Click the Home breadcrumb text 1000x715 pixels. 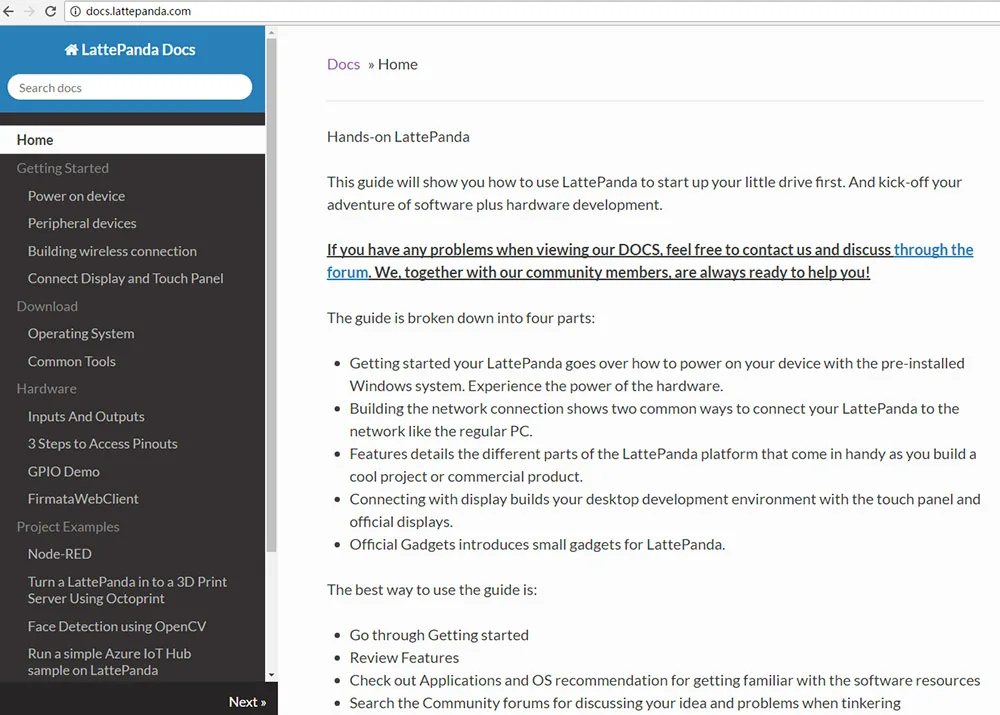398,64
